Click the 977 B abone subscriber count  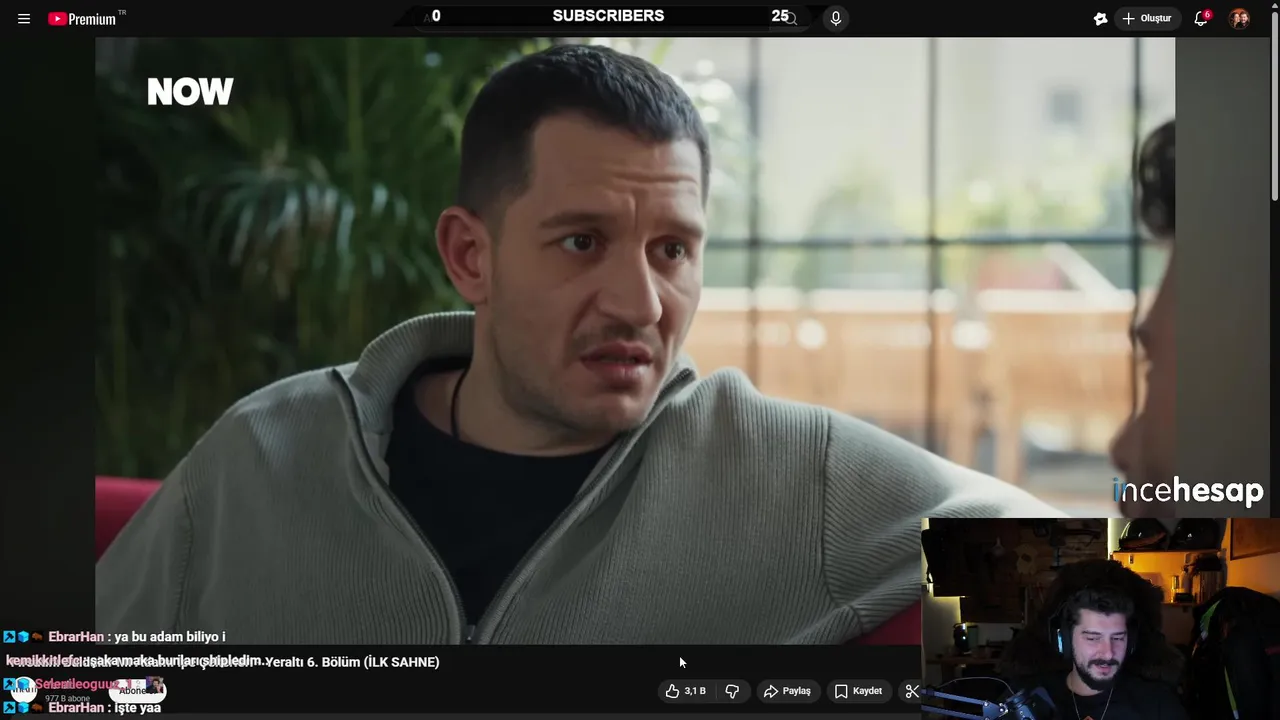coord(67,698)
